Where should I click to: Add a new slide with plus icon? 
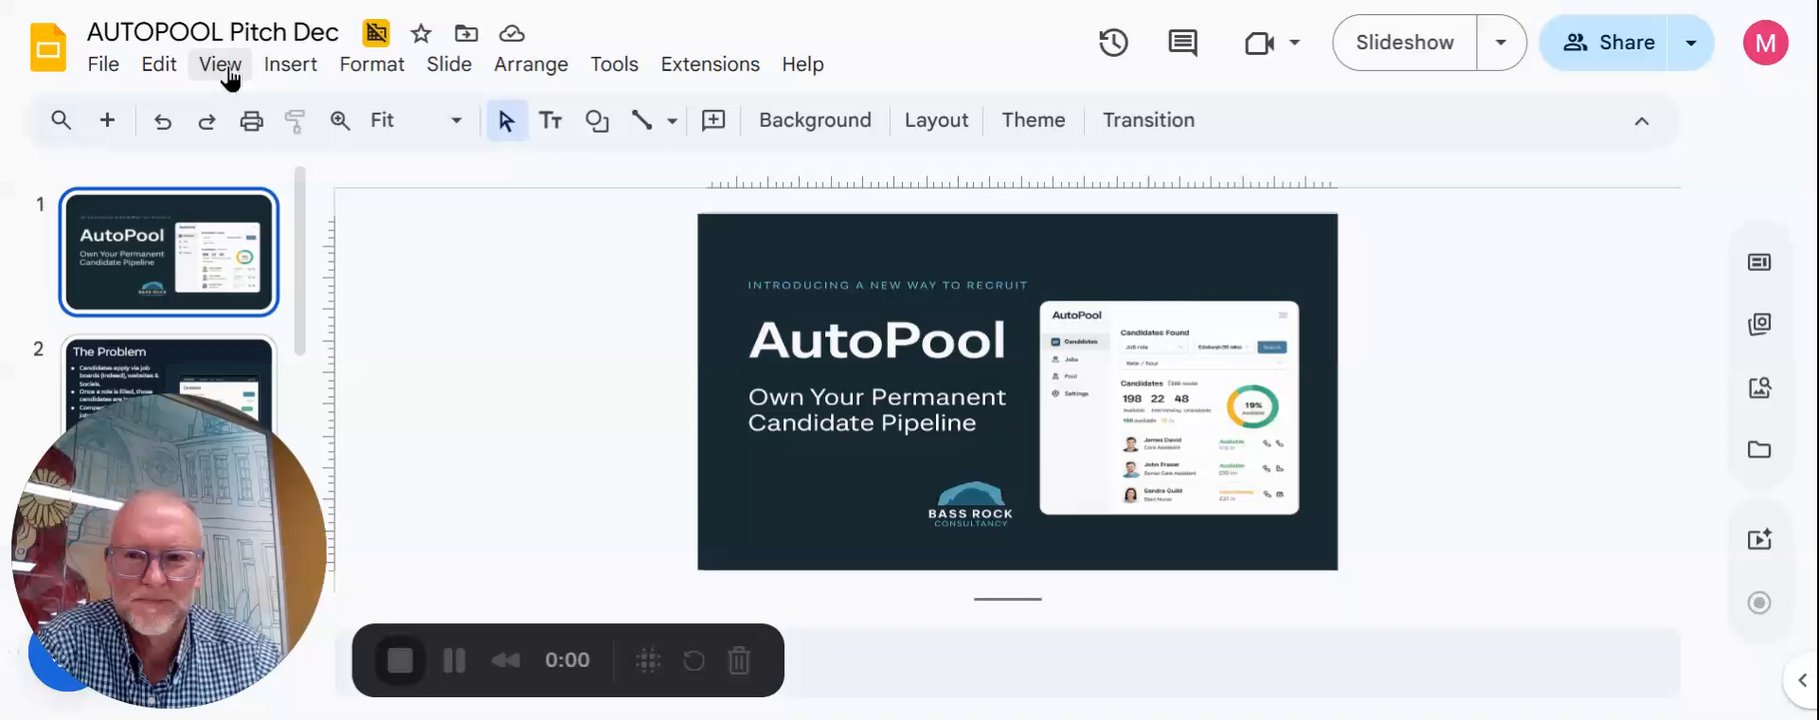107,120
